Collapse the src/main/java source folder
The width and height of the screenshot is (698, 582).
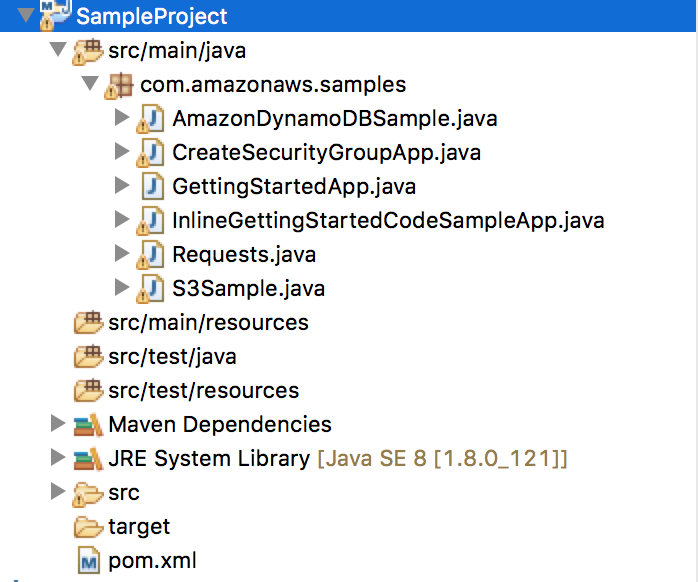[57, 50]
